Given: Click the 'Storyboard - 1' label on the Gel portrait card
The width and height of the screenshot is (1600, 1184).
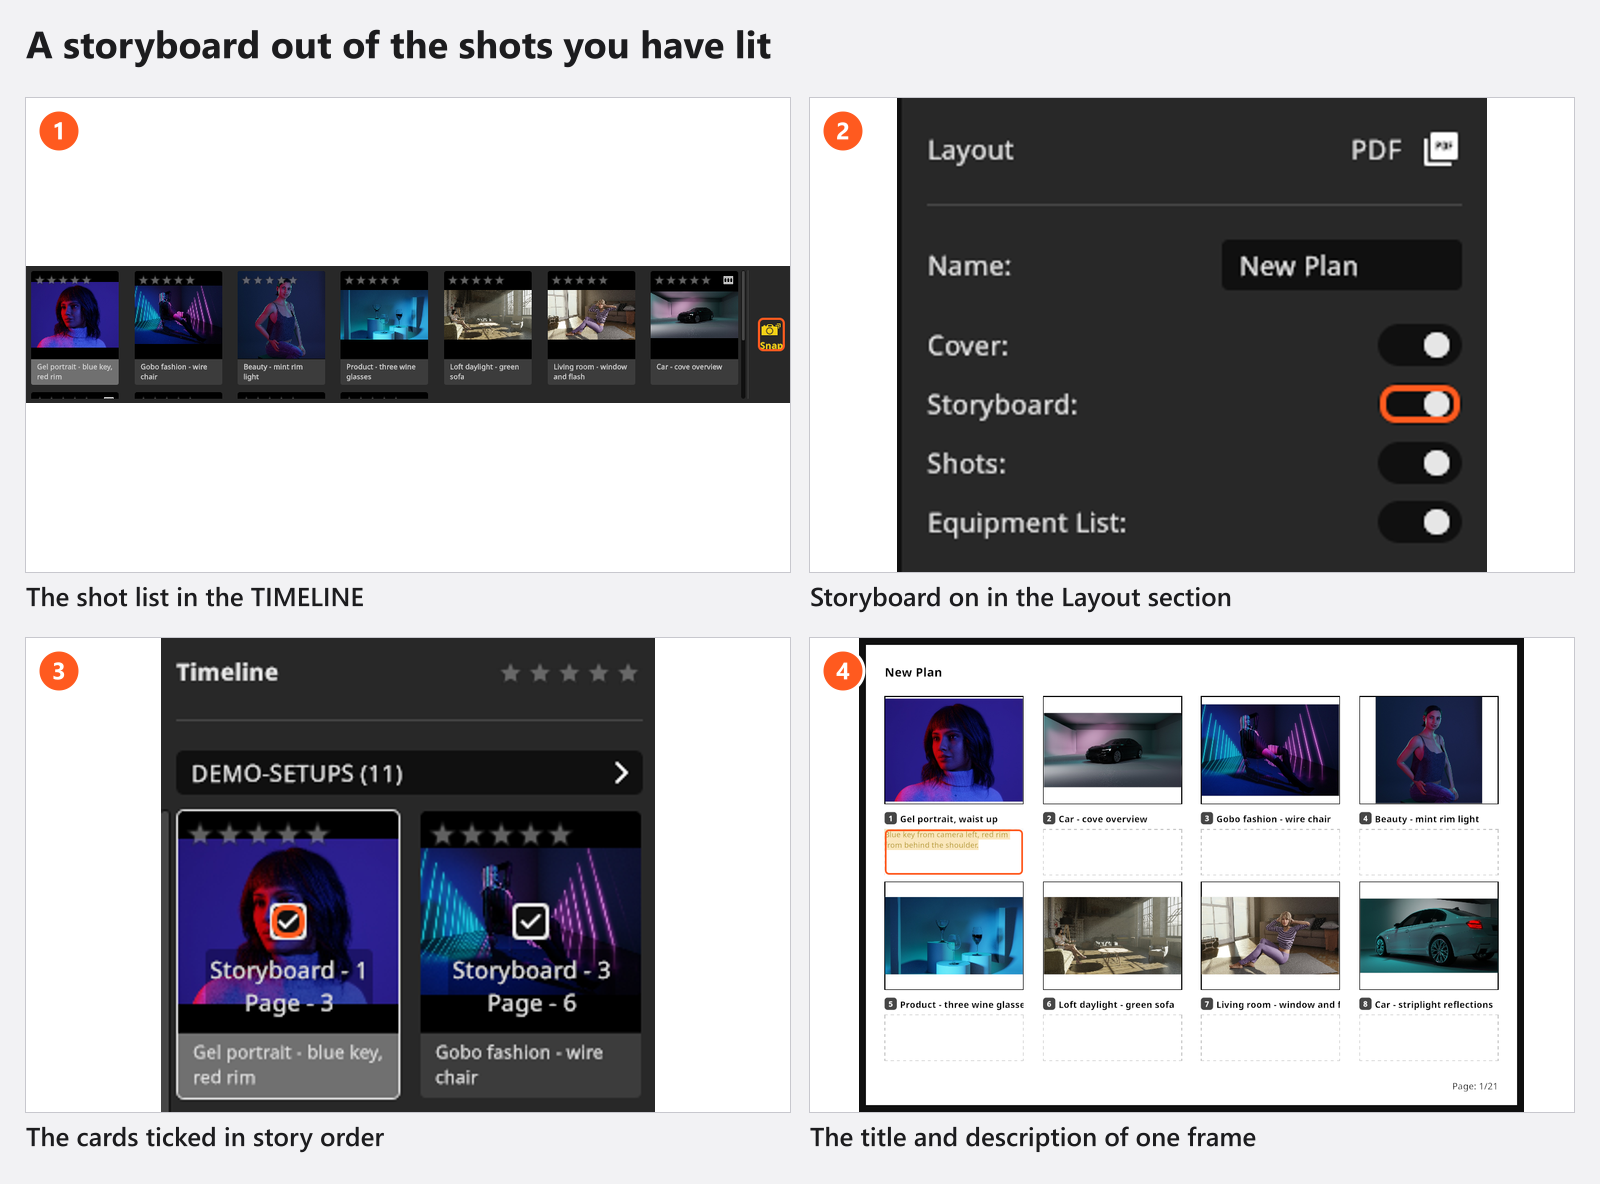Looking at the screenshot, I should [x=288, y=970].
